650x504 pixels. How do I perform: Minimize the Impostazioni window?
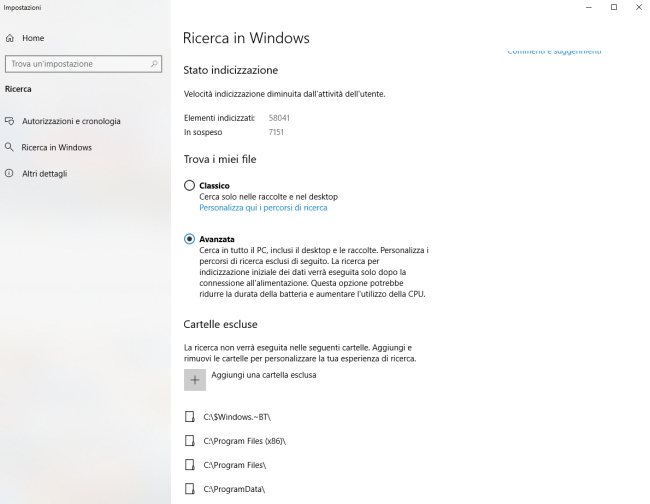(589, 7)
